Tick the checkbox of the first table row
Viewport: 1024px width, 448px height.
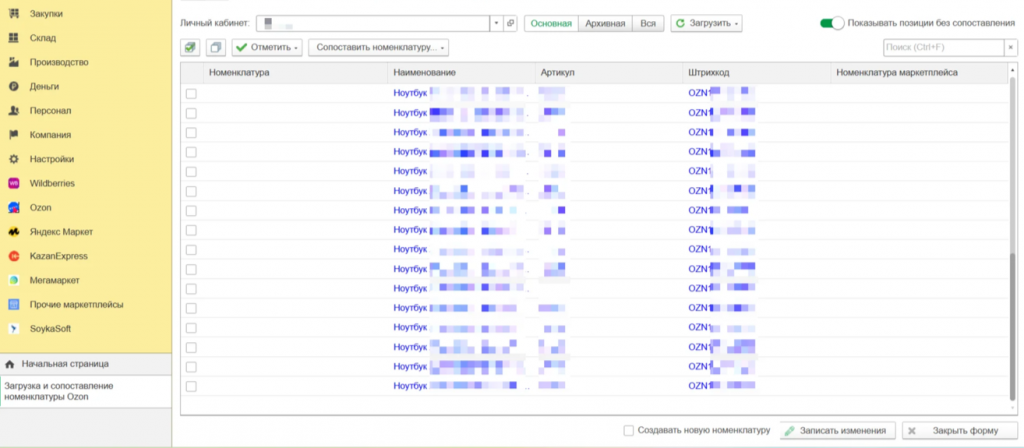pos(191,93)
